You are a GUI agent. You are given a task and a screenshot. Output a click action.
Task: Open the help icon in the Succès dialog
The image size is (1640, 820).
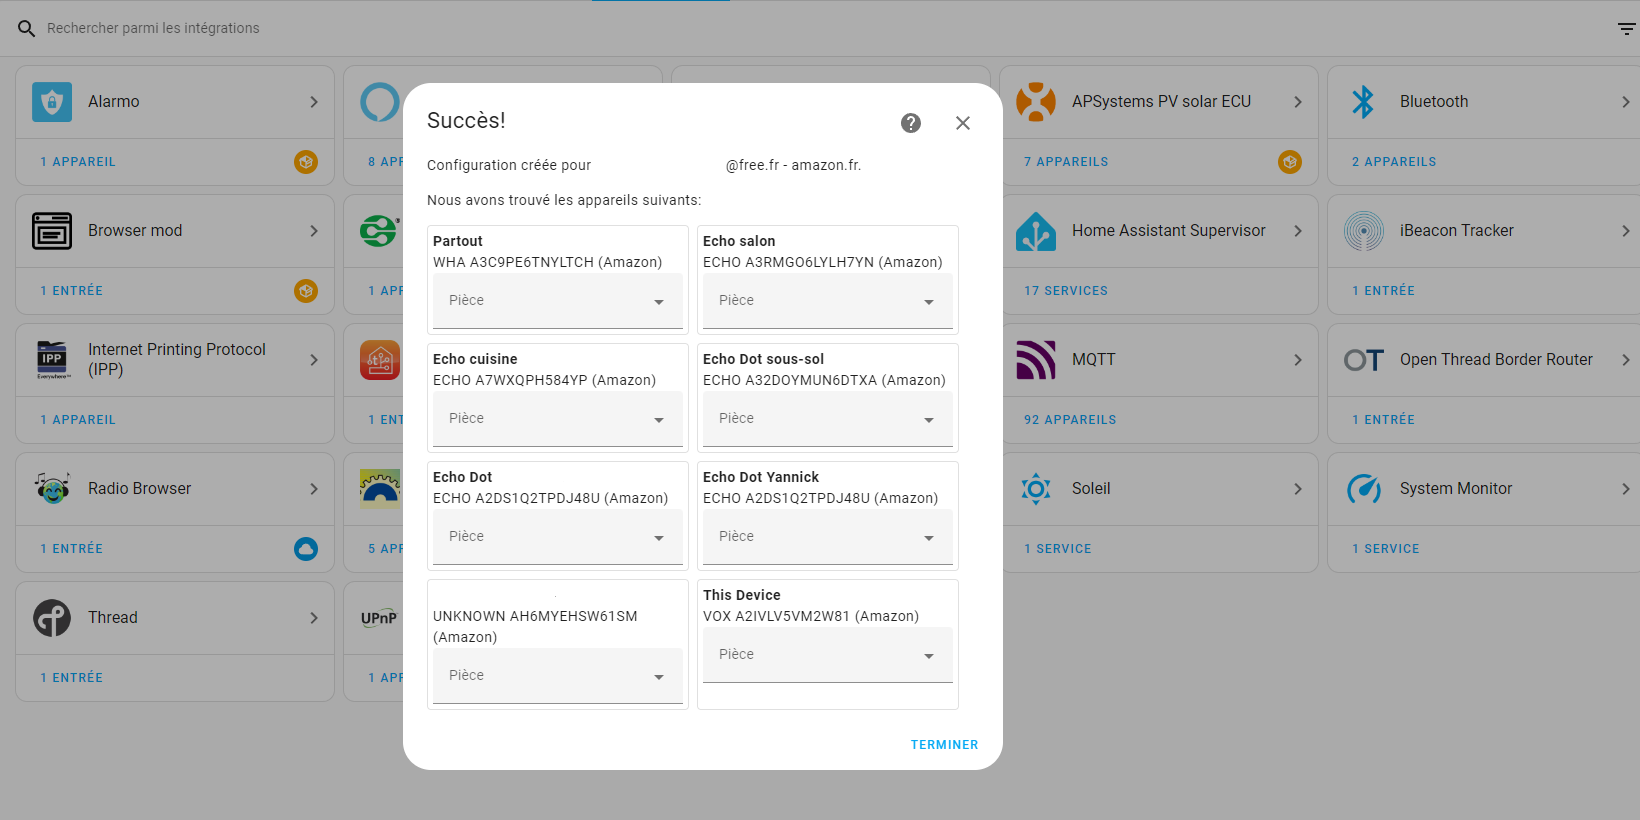point(911,123)
